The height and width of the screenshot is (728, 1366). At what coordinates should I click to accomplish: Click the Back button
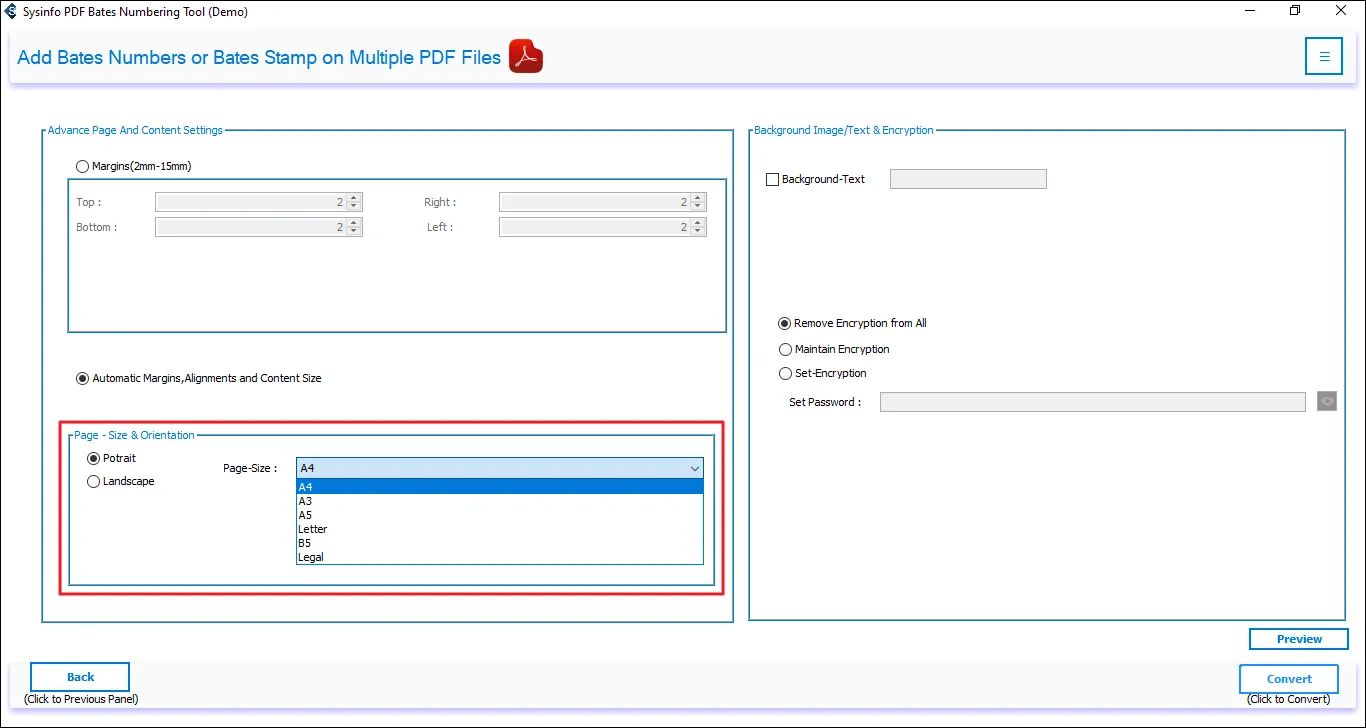click(80, 677)
